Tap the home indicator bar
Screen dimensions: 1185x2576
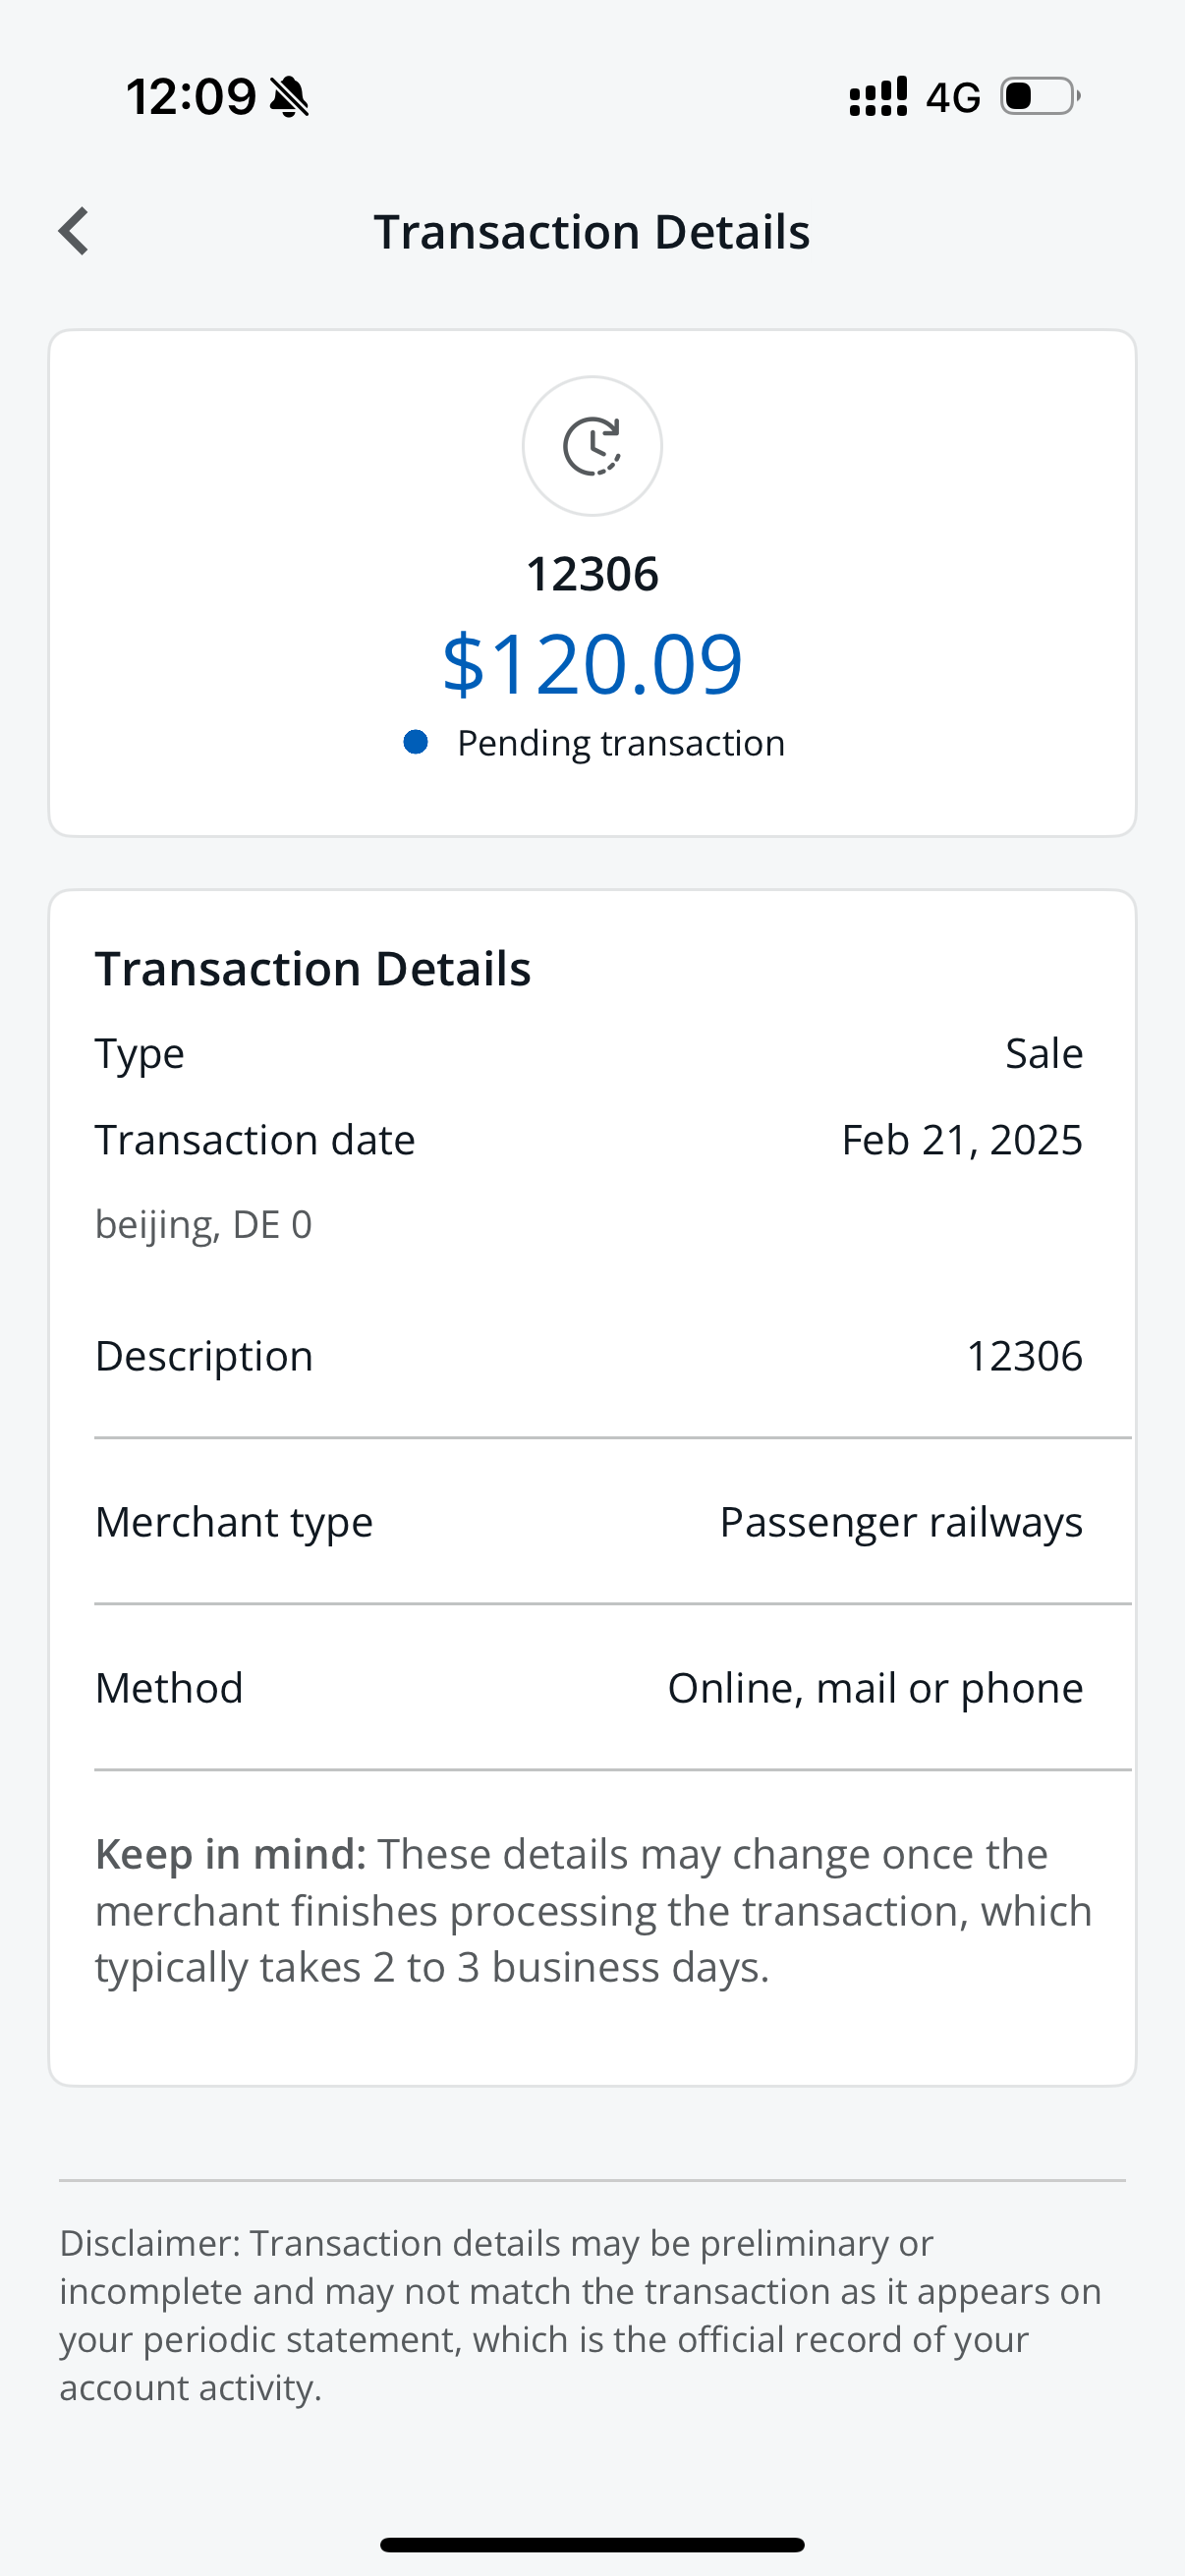[x=592, y=2544]
